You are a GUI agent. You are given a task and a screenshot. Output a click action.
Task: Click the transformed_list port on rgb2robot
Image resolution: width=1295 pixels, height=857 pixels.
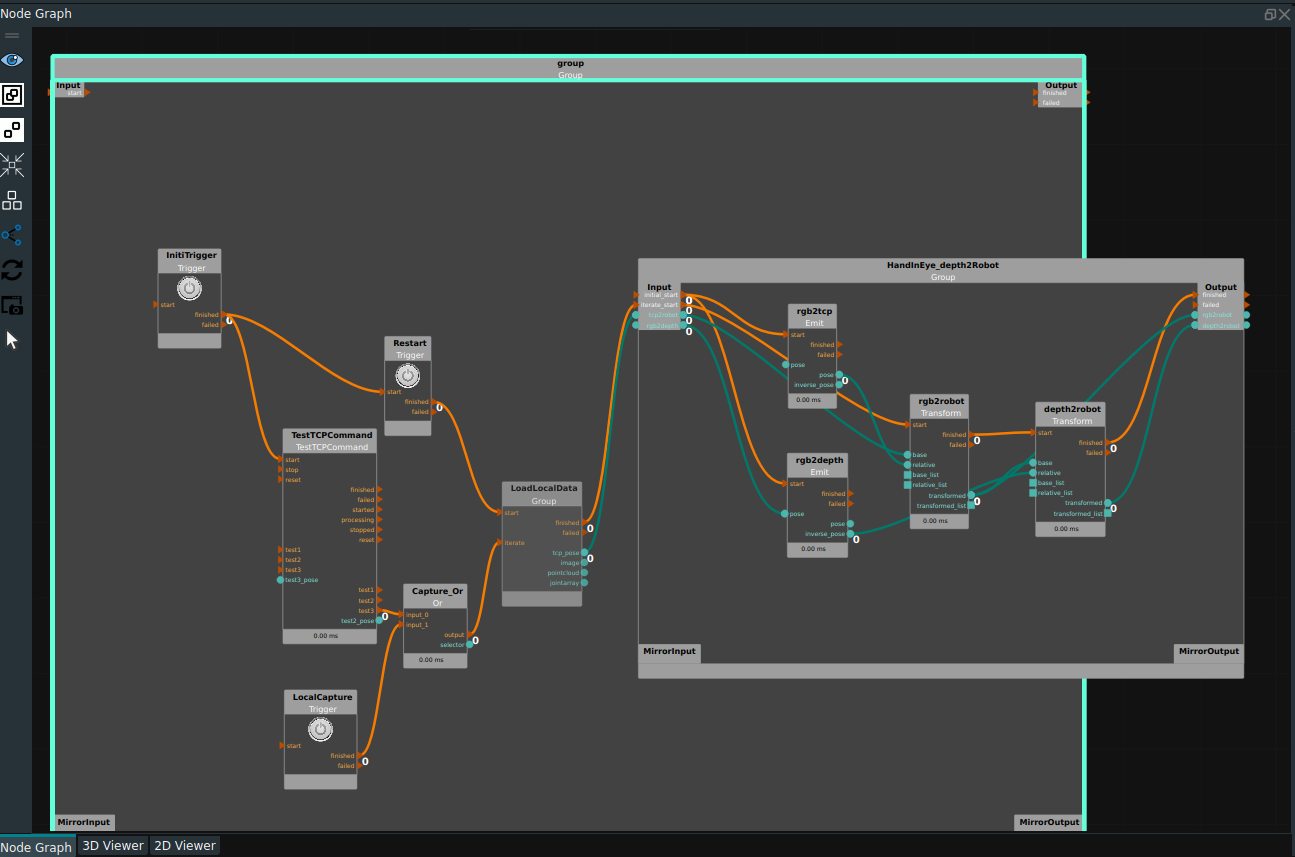click(x=971, y=506)
